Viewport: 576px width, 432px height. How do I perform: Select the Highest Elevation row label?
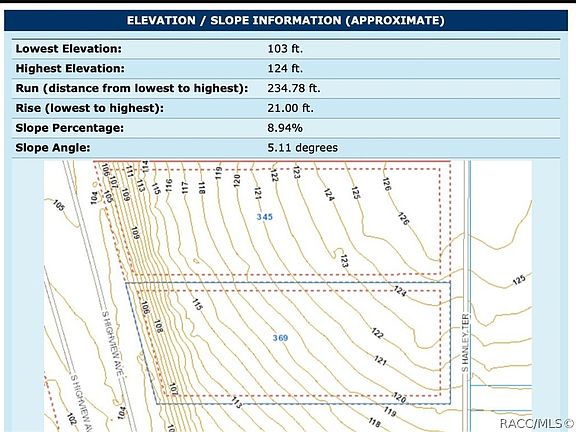(x=70, y=68)
